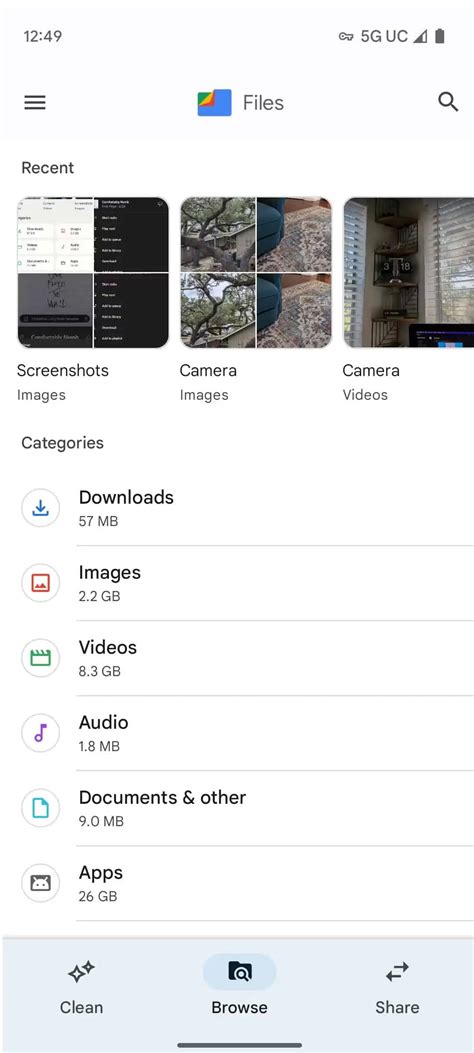Tap the 26 GB size text
Viewport: 474px width, 1053px height.
98,896
